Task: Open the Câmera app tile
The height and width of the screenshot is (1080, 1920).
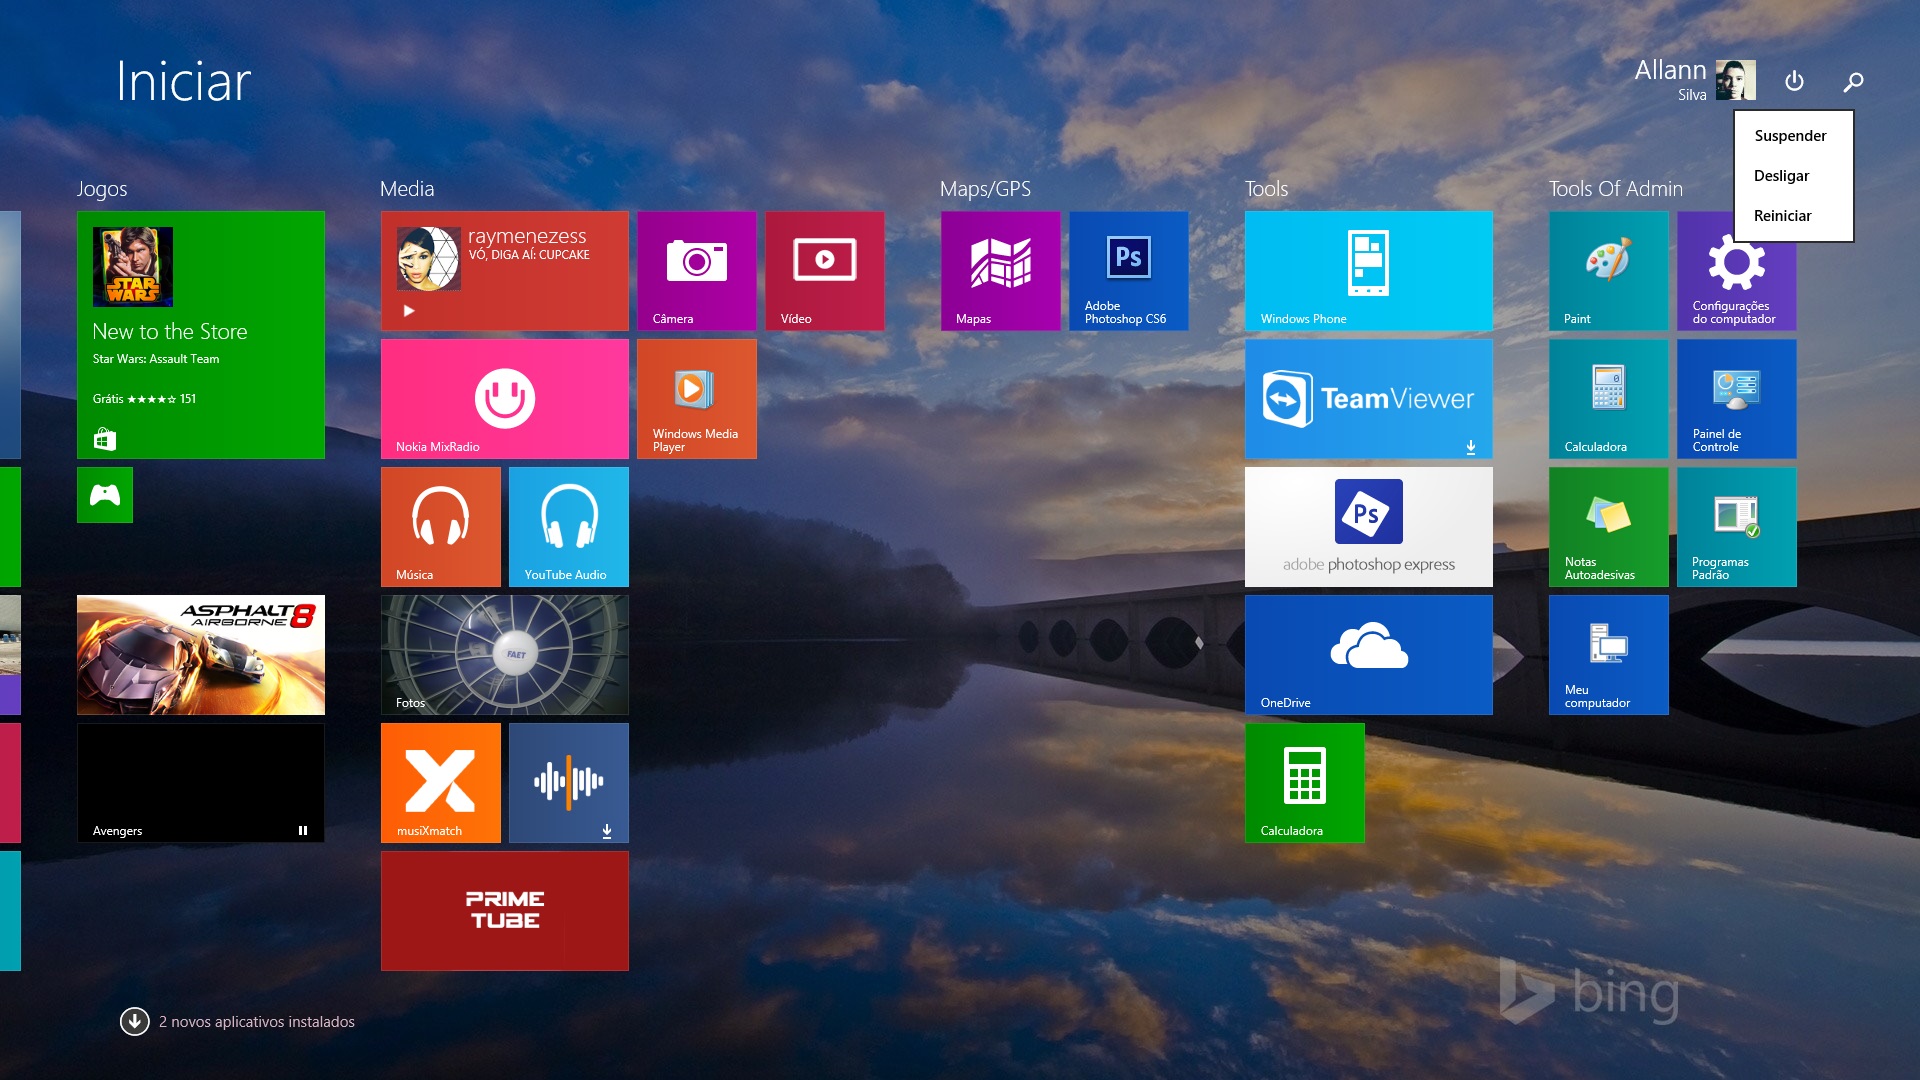Action: 696,270
